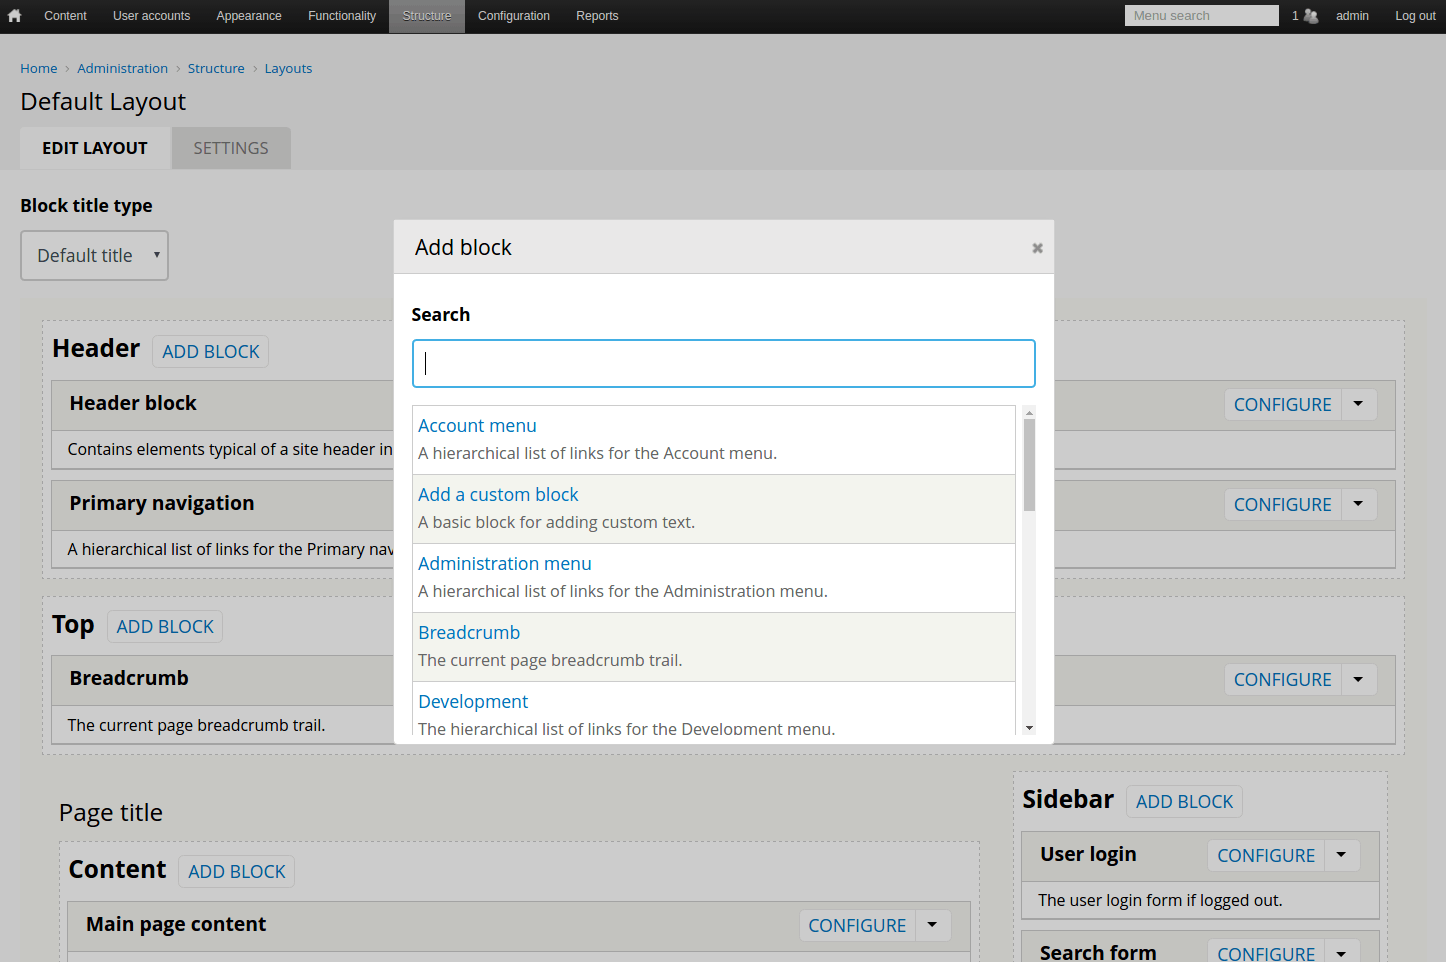Click the Home icon in admin bar
The width and height of the screenshot is (1446, 962).
(14, 16)
